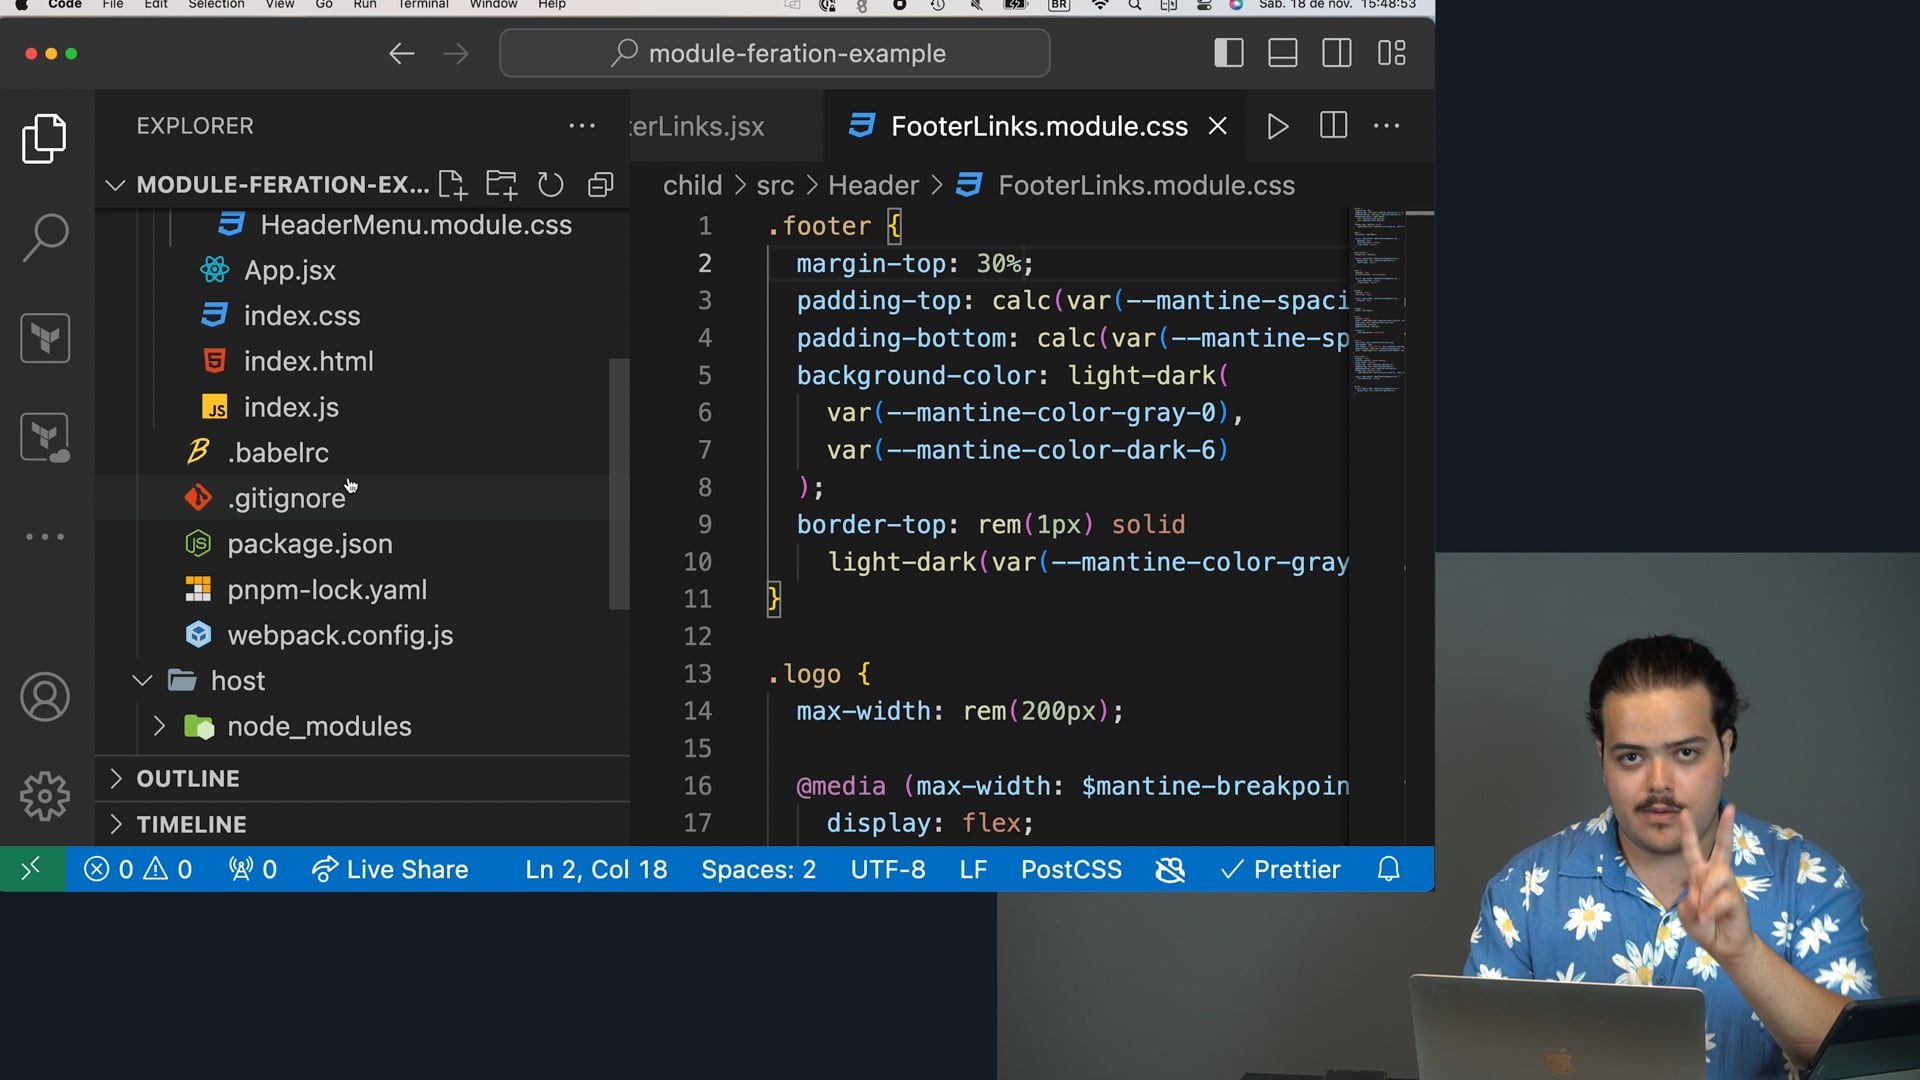This screenshot has height=1080, width=1920.
Task: Open Manage settings gear icon
Action: tap(45, 796)
